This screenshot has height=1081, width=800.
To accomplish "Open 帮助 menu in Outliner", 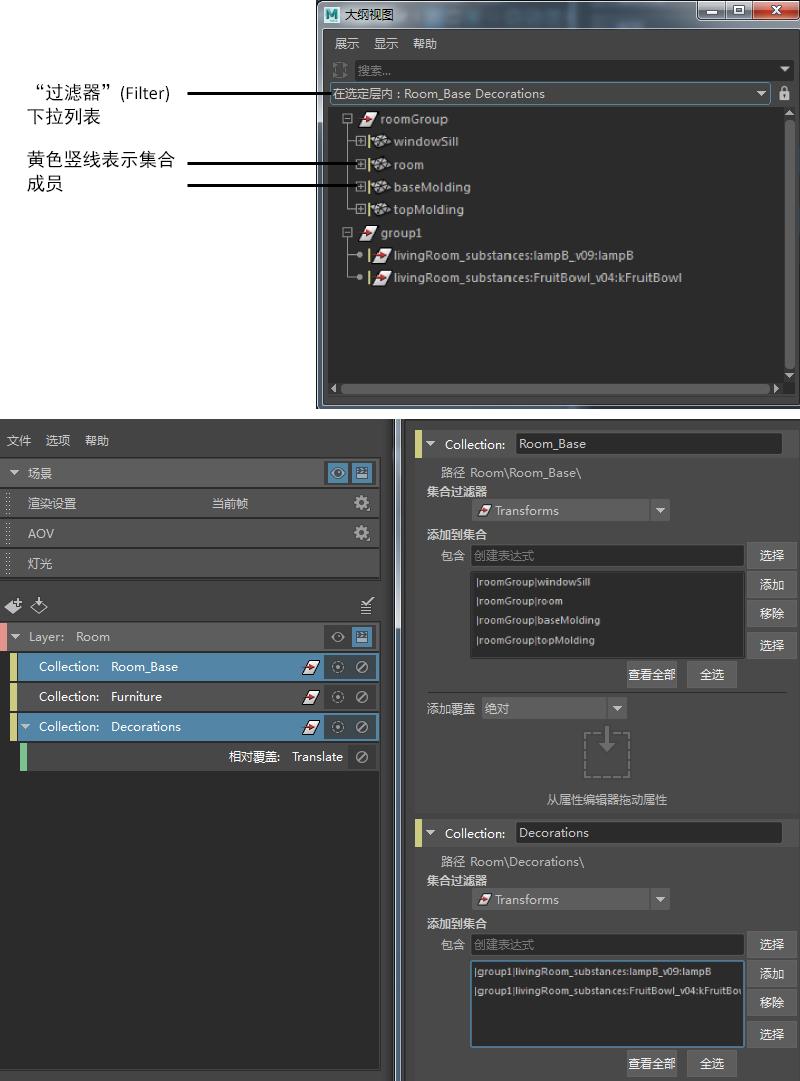I will (x=425, y=43).
